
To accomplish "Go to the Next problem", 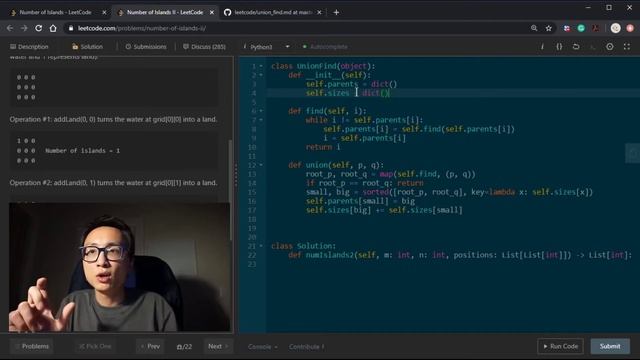I will tap(218, 346).
